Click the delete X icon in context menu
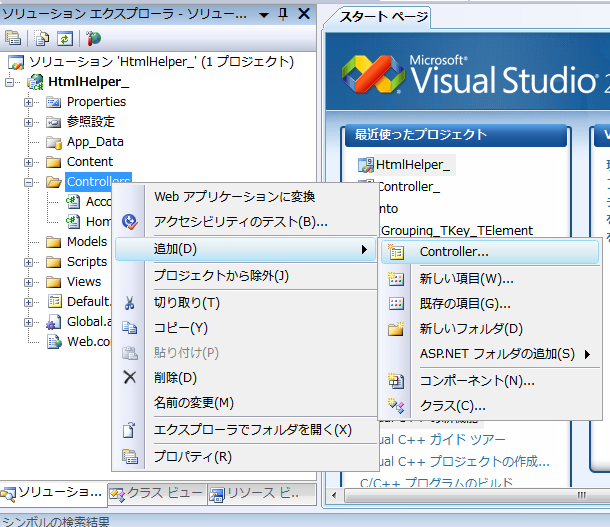 [x=130, y=377]
